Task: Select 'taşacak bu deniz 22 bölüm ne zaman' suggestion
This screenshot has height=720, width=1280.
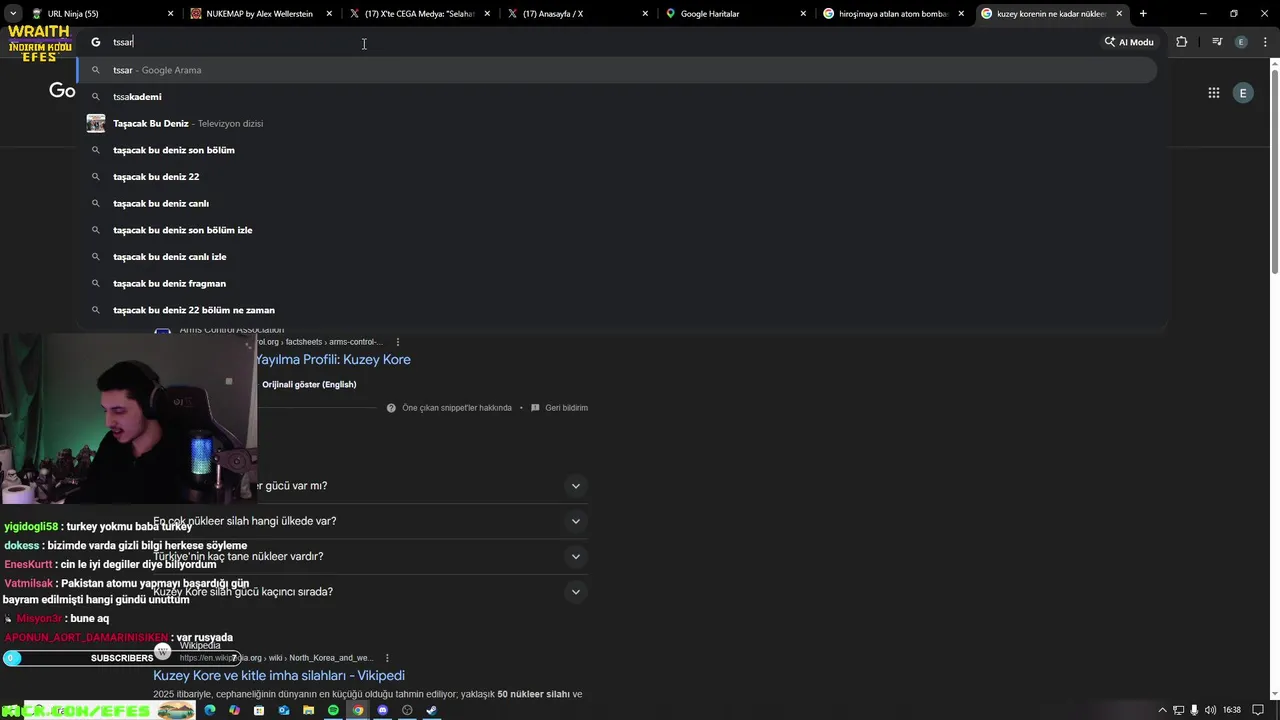Action: pyautogui.click(x=618, y=310)
